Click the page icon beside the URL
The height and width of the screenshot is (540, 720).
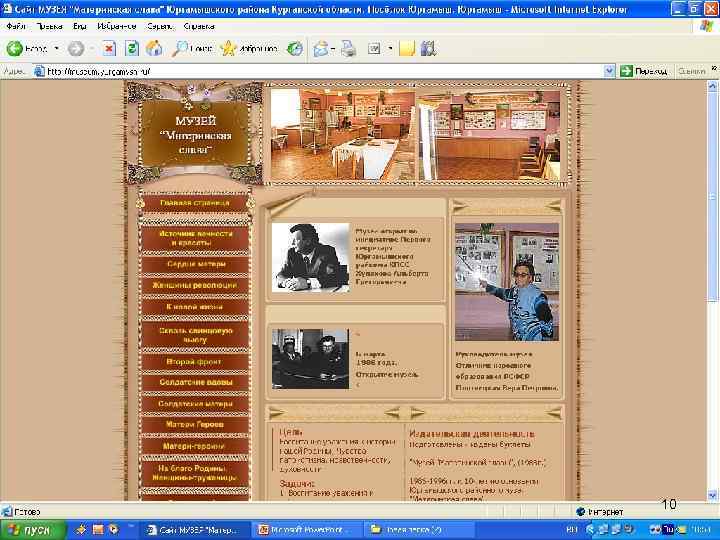[39, 71]
